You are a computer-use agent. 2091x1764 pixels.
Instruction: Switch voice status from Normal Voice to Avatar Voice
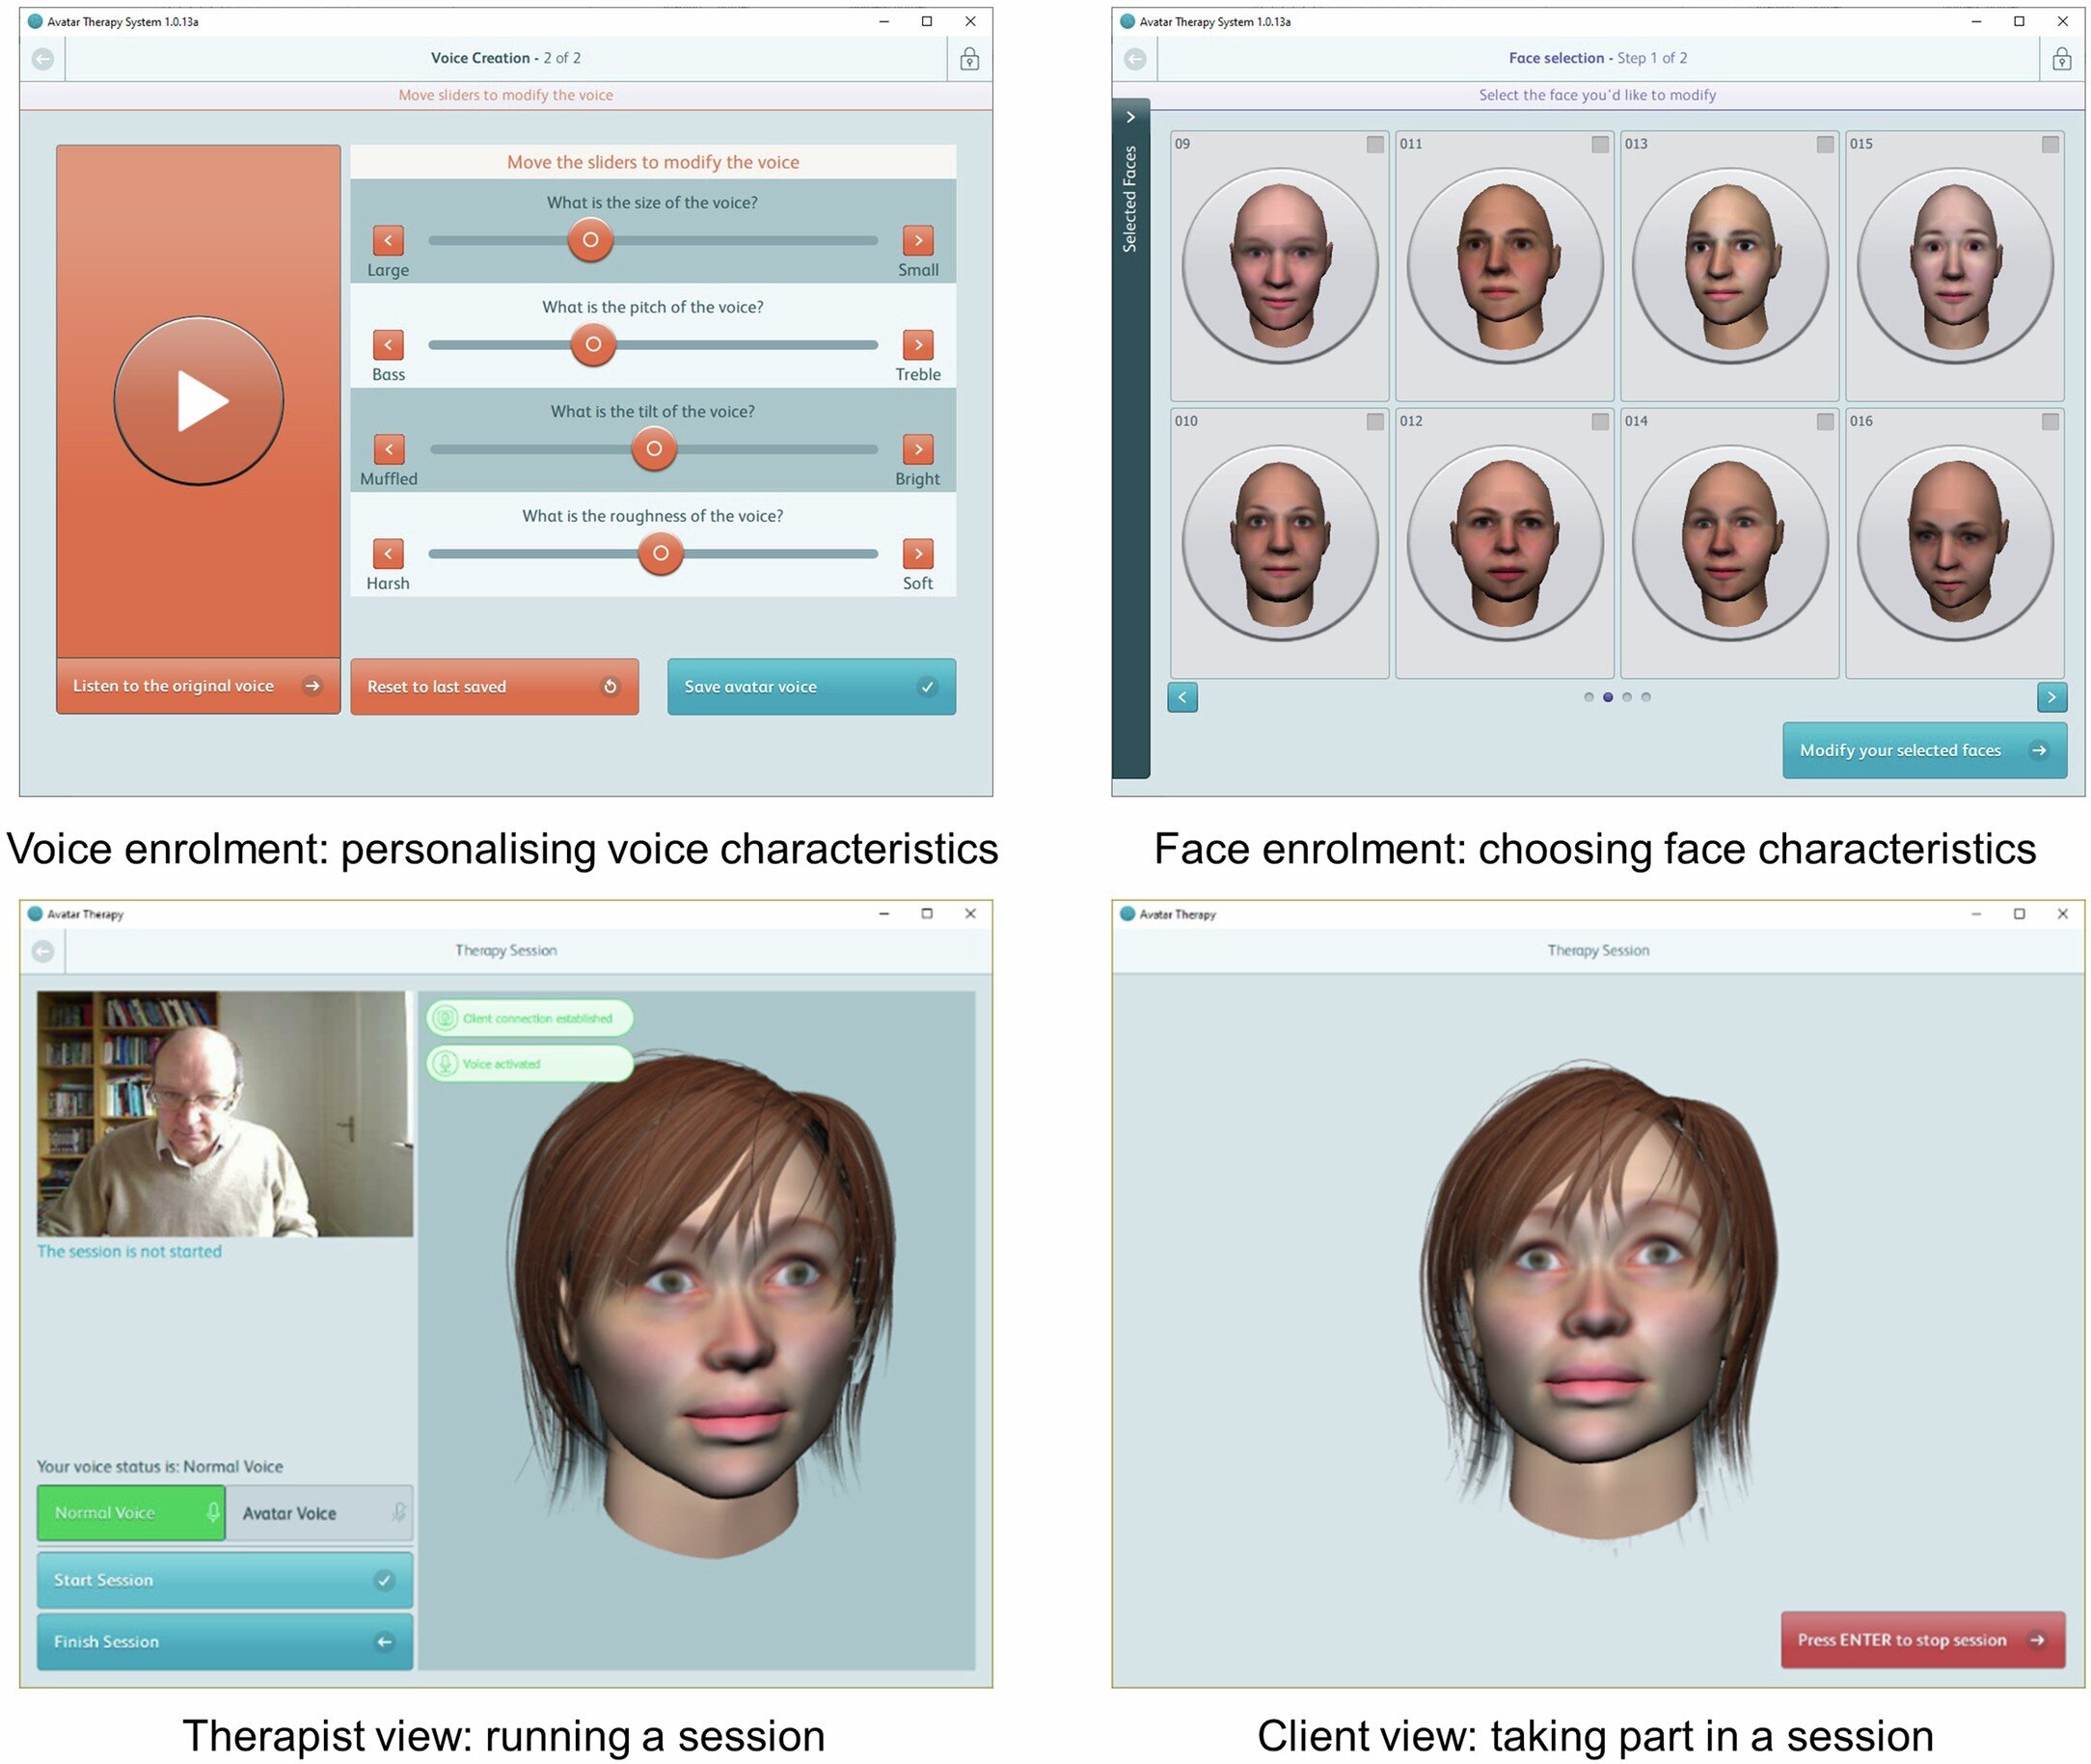coord(318,1512)
